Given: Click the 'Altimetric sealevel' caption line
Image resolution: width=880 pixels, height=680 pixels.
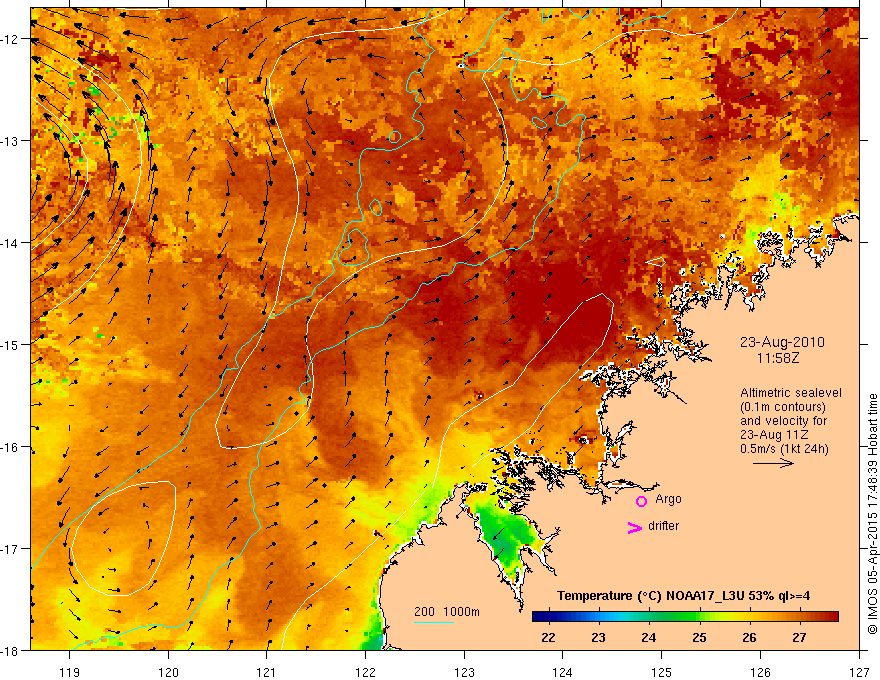Looking at the screenshot, I should pyautogui.click(x=791, y=393).
